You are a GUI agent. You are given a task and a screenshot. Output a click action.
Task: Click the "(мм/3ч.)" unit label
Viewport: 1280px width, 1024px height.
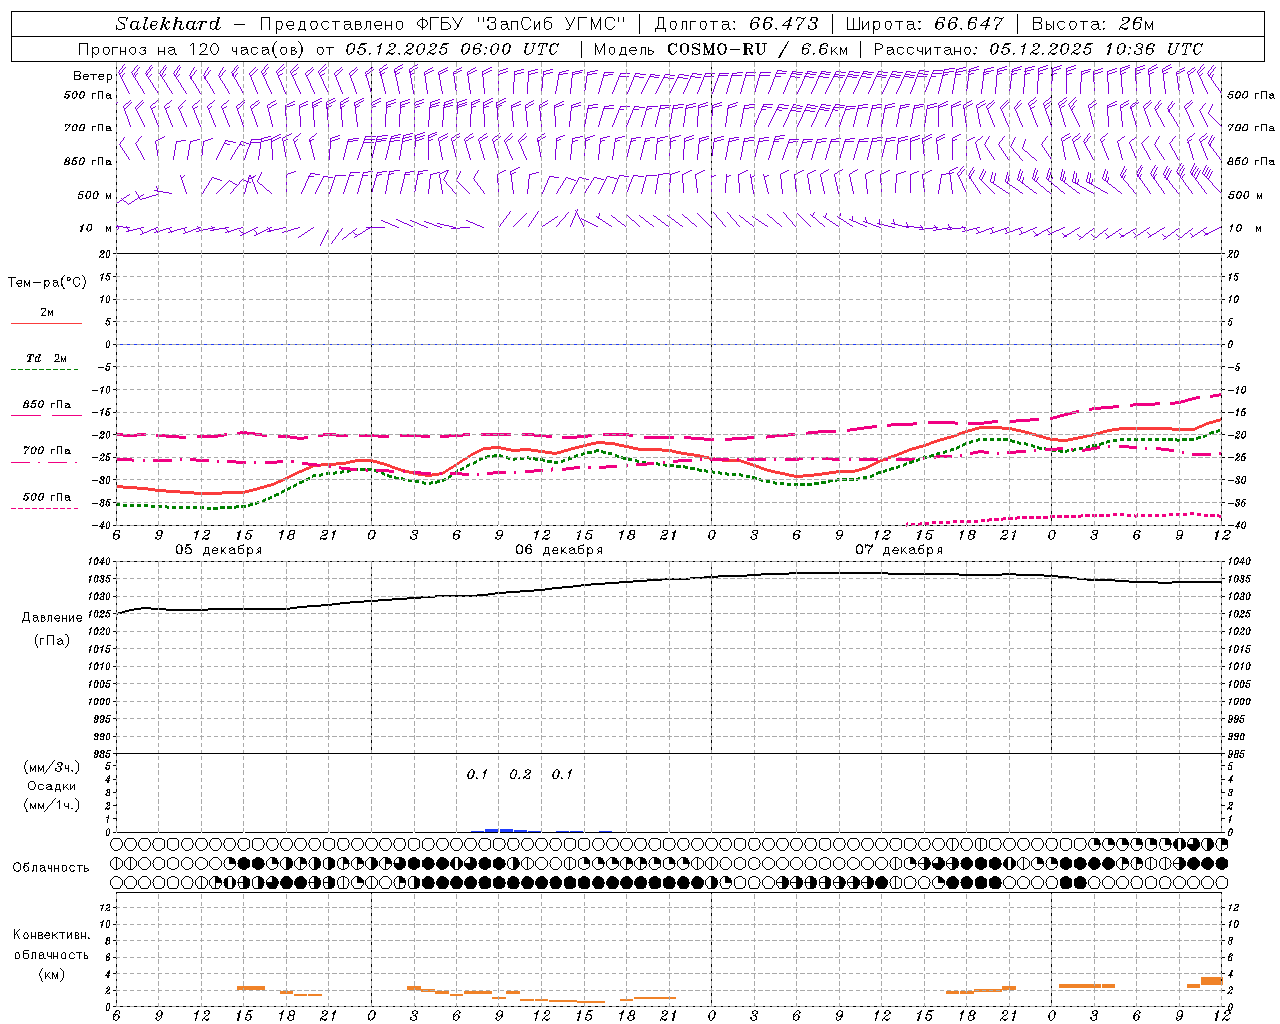pos(52,767)
